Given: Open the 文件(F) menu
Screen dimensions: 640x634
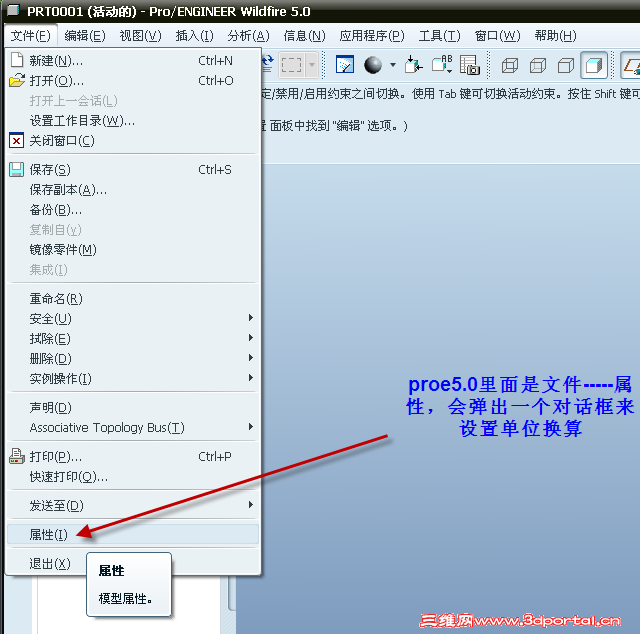Looking at the screenshot, I should [31, 36].
